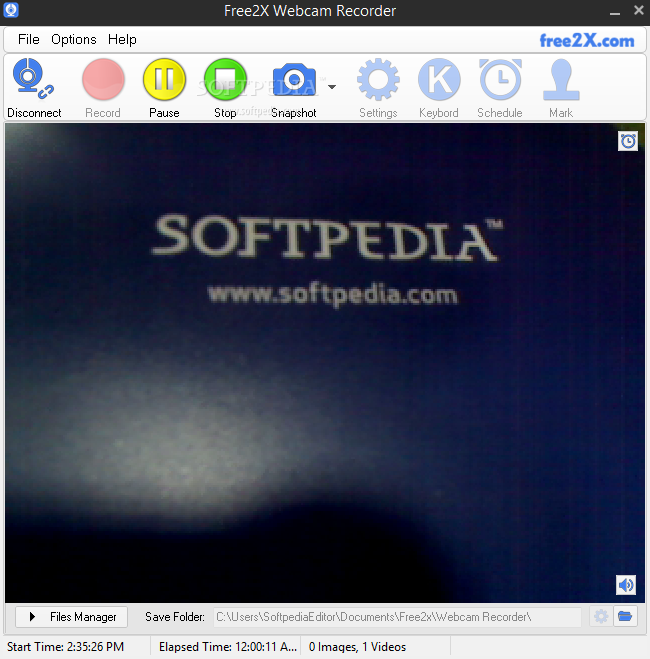Open the Options menu

pos(74,40)
